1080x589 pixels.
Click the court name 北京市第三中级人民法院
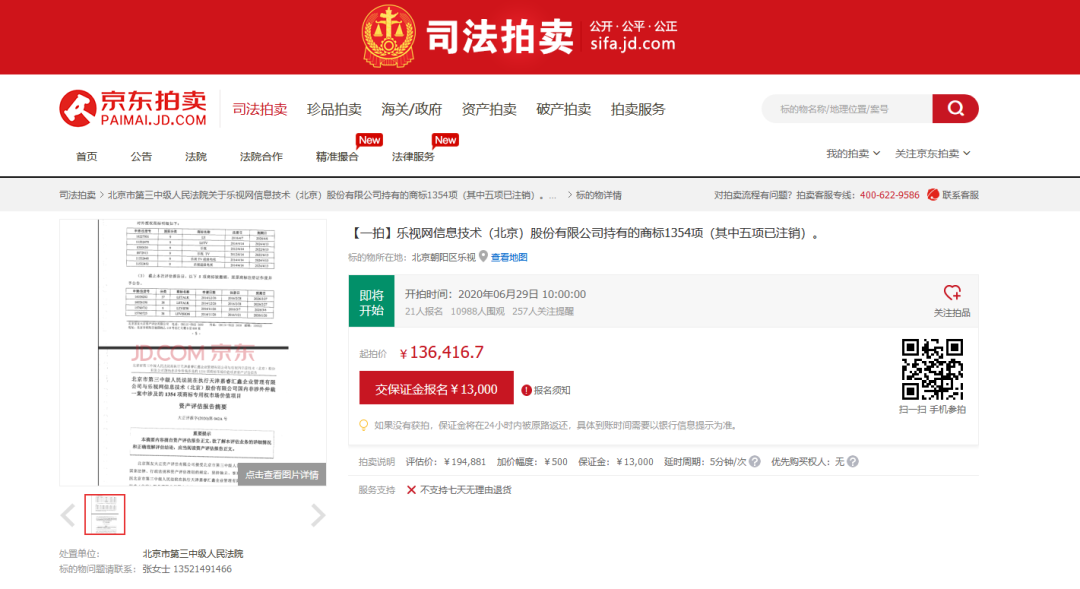[193, 554]
